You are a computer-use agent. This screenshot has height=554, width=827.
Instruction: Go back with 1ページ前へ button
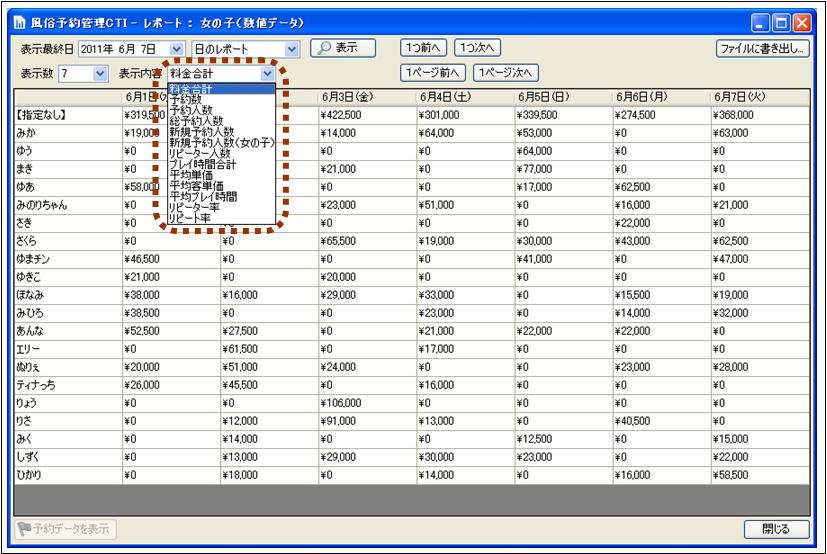click(433, 73)
